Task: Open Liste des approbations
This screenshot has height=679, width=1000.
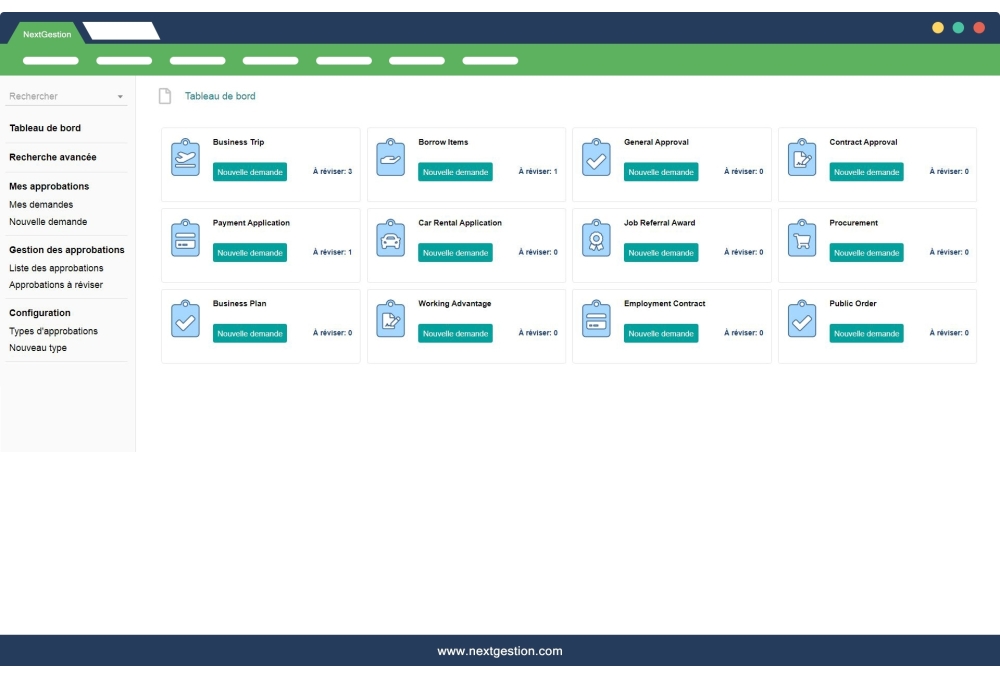Action: (x=54, y=268)
